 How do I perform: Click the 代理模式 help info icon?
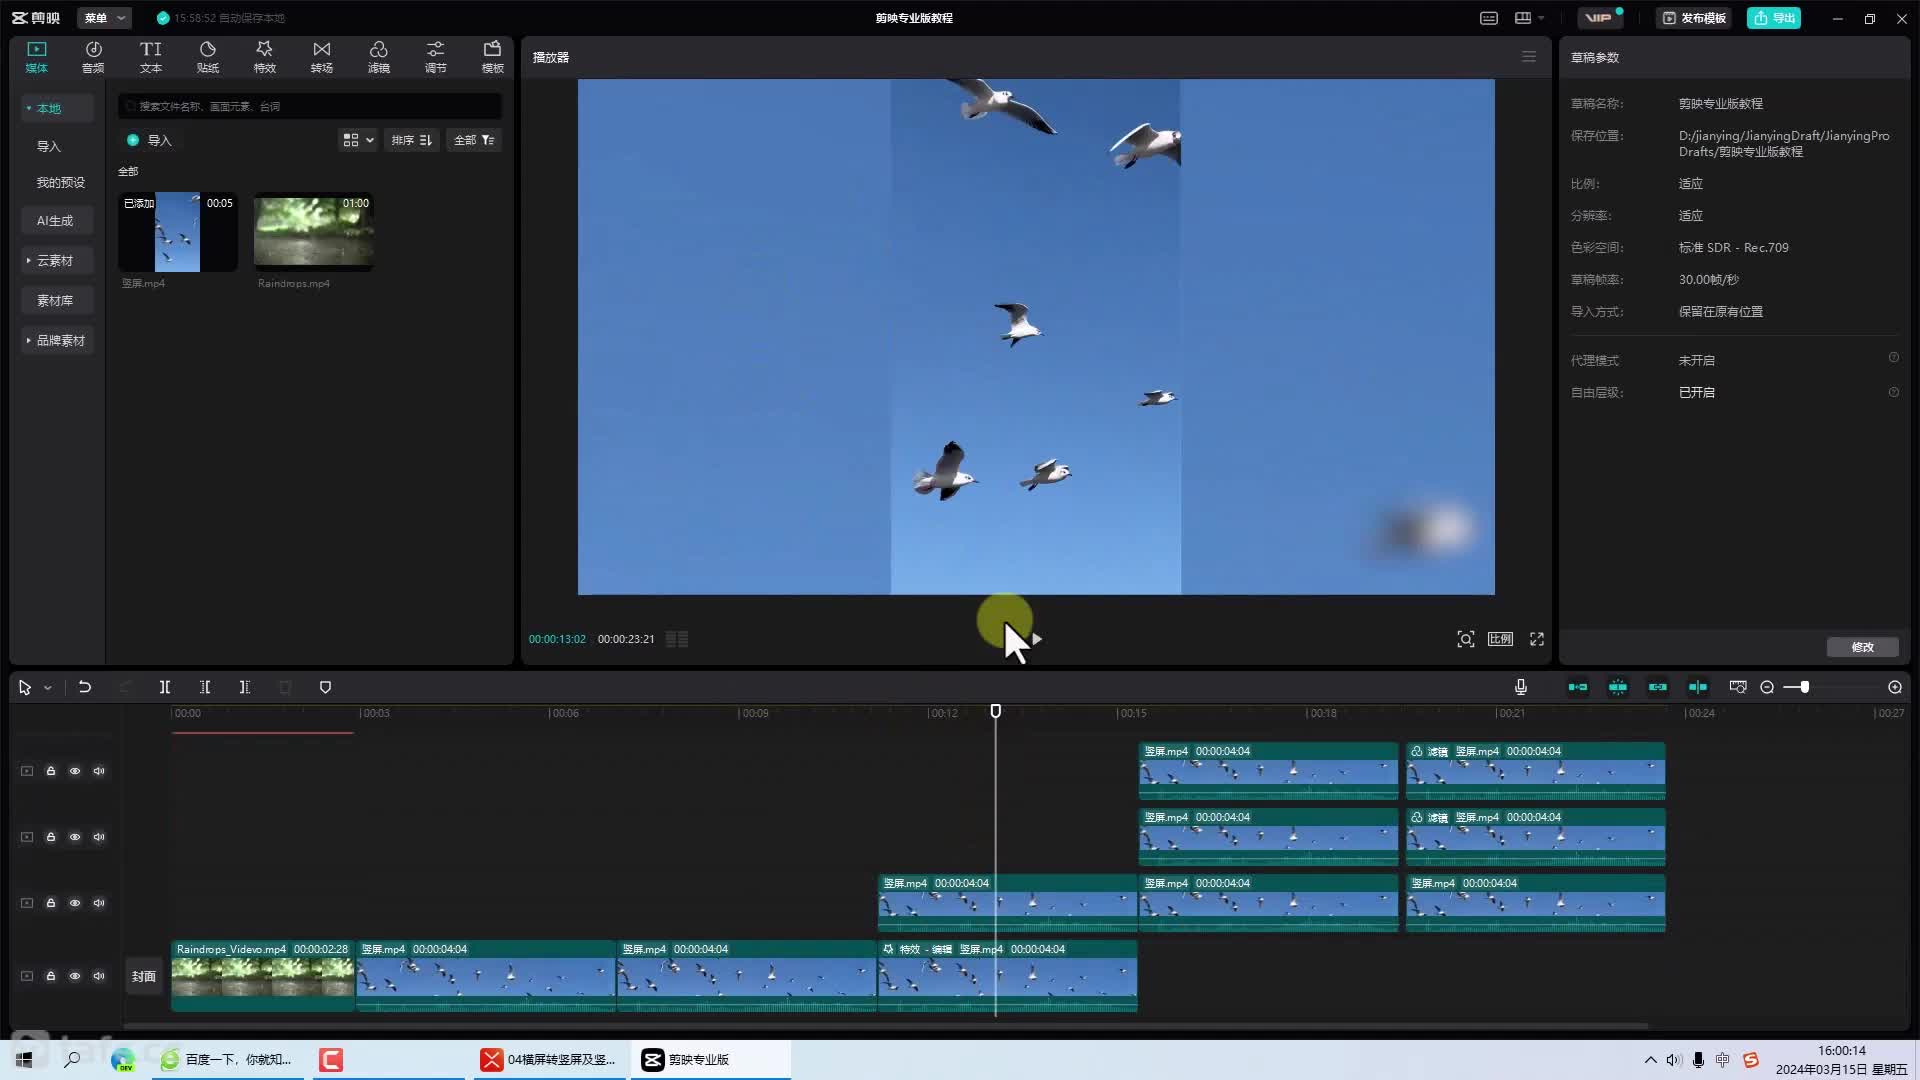[x=1893, y=358]
